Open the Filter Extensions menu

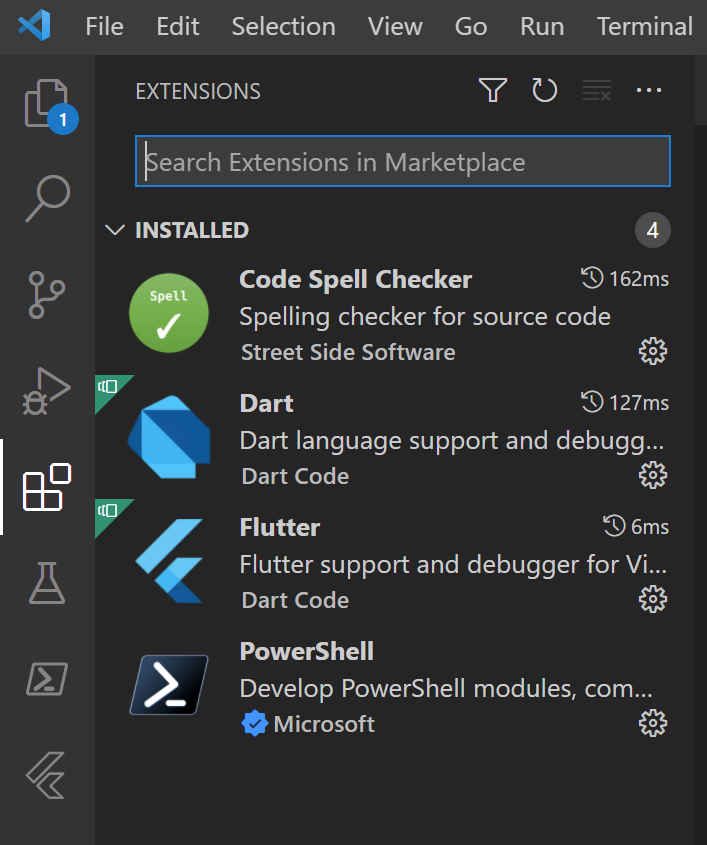point(492,90)
